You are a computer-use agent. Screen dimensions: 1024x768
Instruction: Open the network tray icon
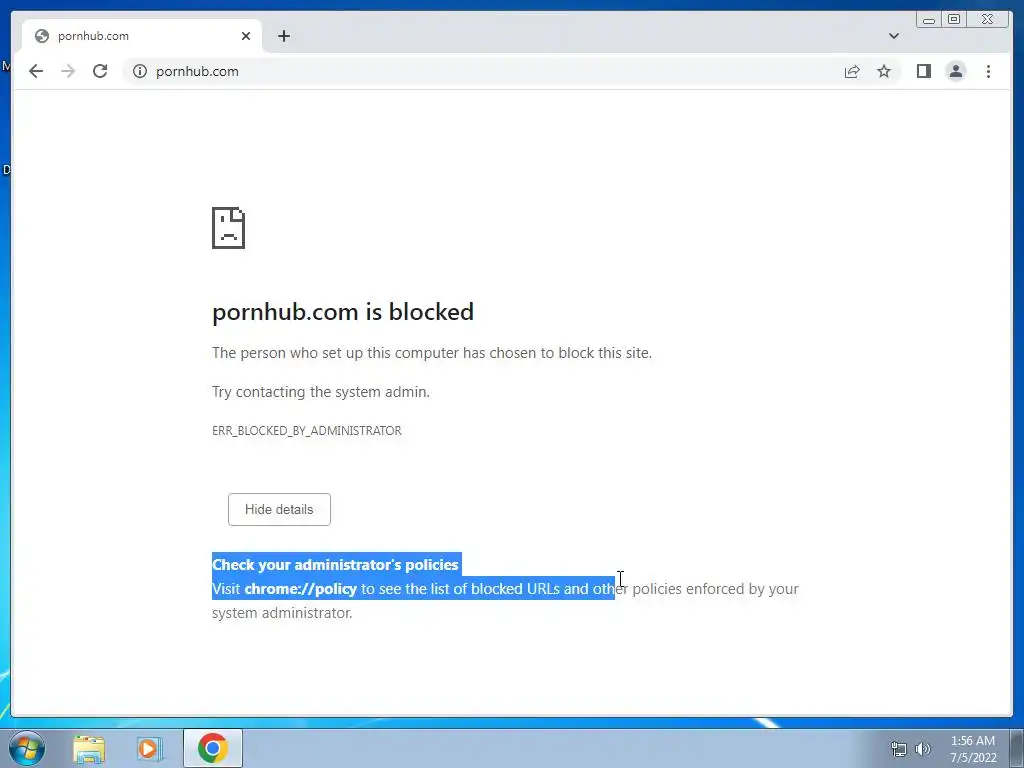[x=899, y=749]
